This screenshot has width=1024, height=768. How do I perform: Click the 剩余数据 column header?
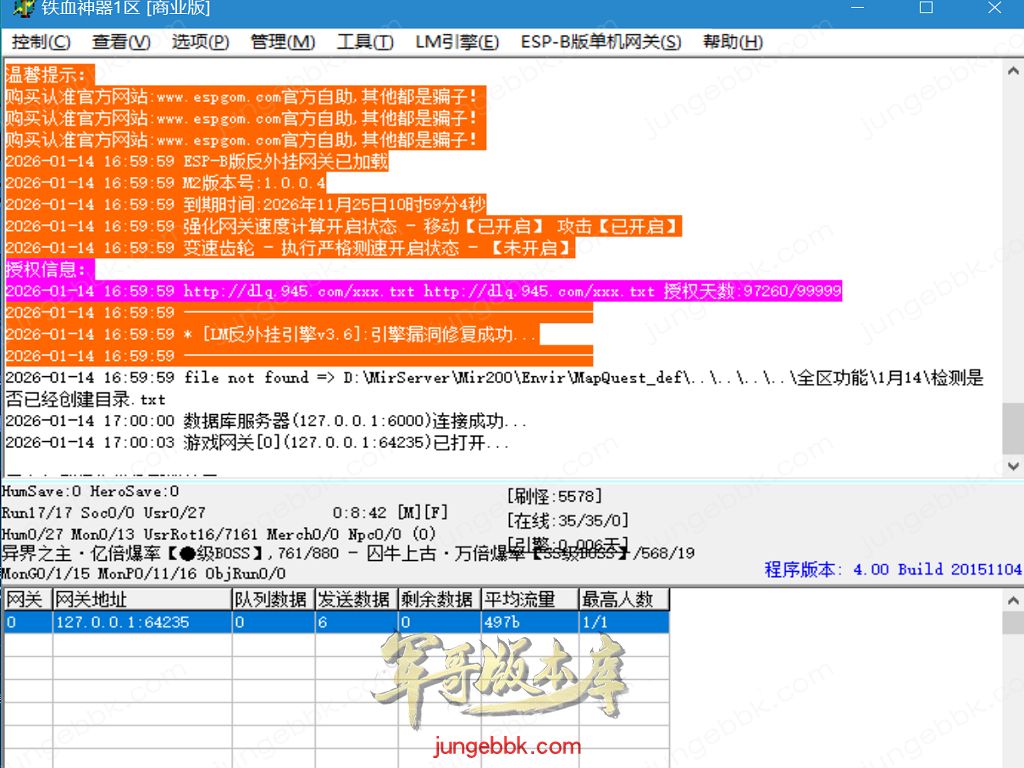coord(437,600)
